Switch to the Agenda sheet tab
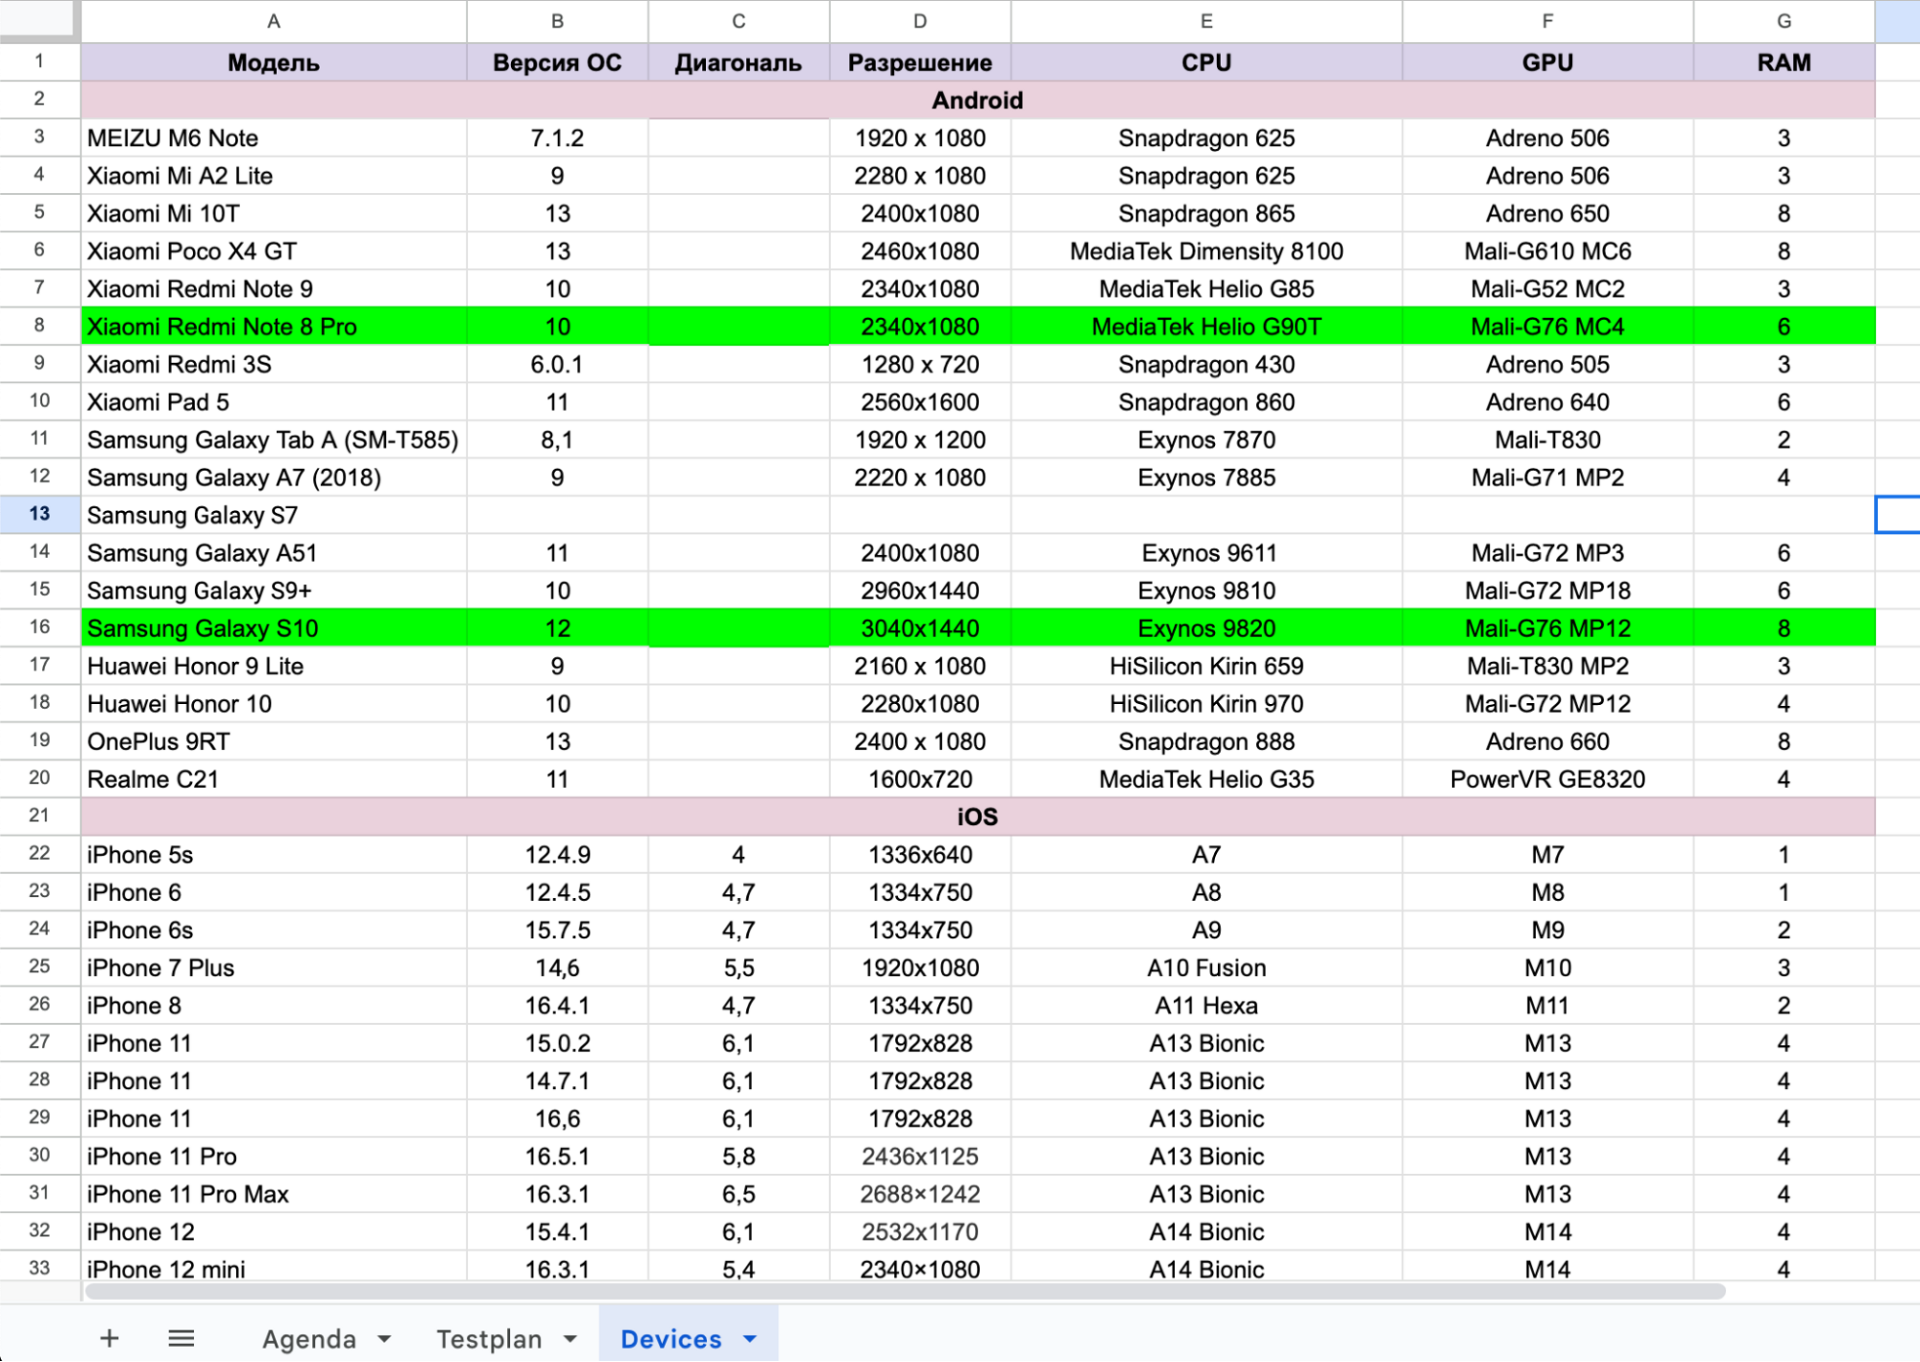 (x=308, y=1339)
